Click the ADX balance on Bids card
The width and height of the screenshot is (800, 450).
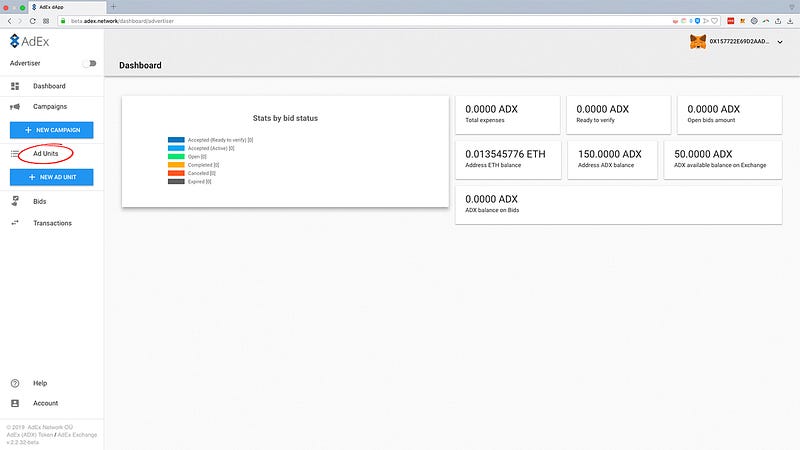(618, 205)
